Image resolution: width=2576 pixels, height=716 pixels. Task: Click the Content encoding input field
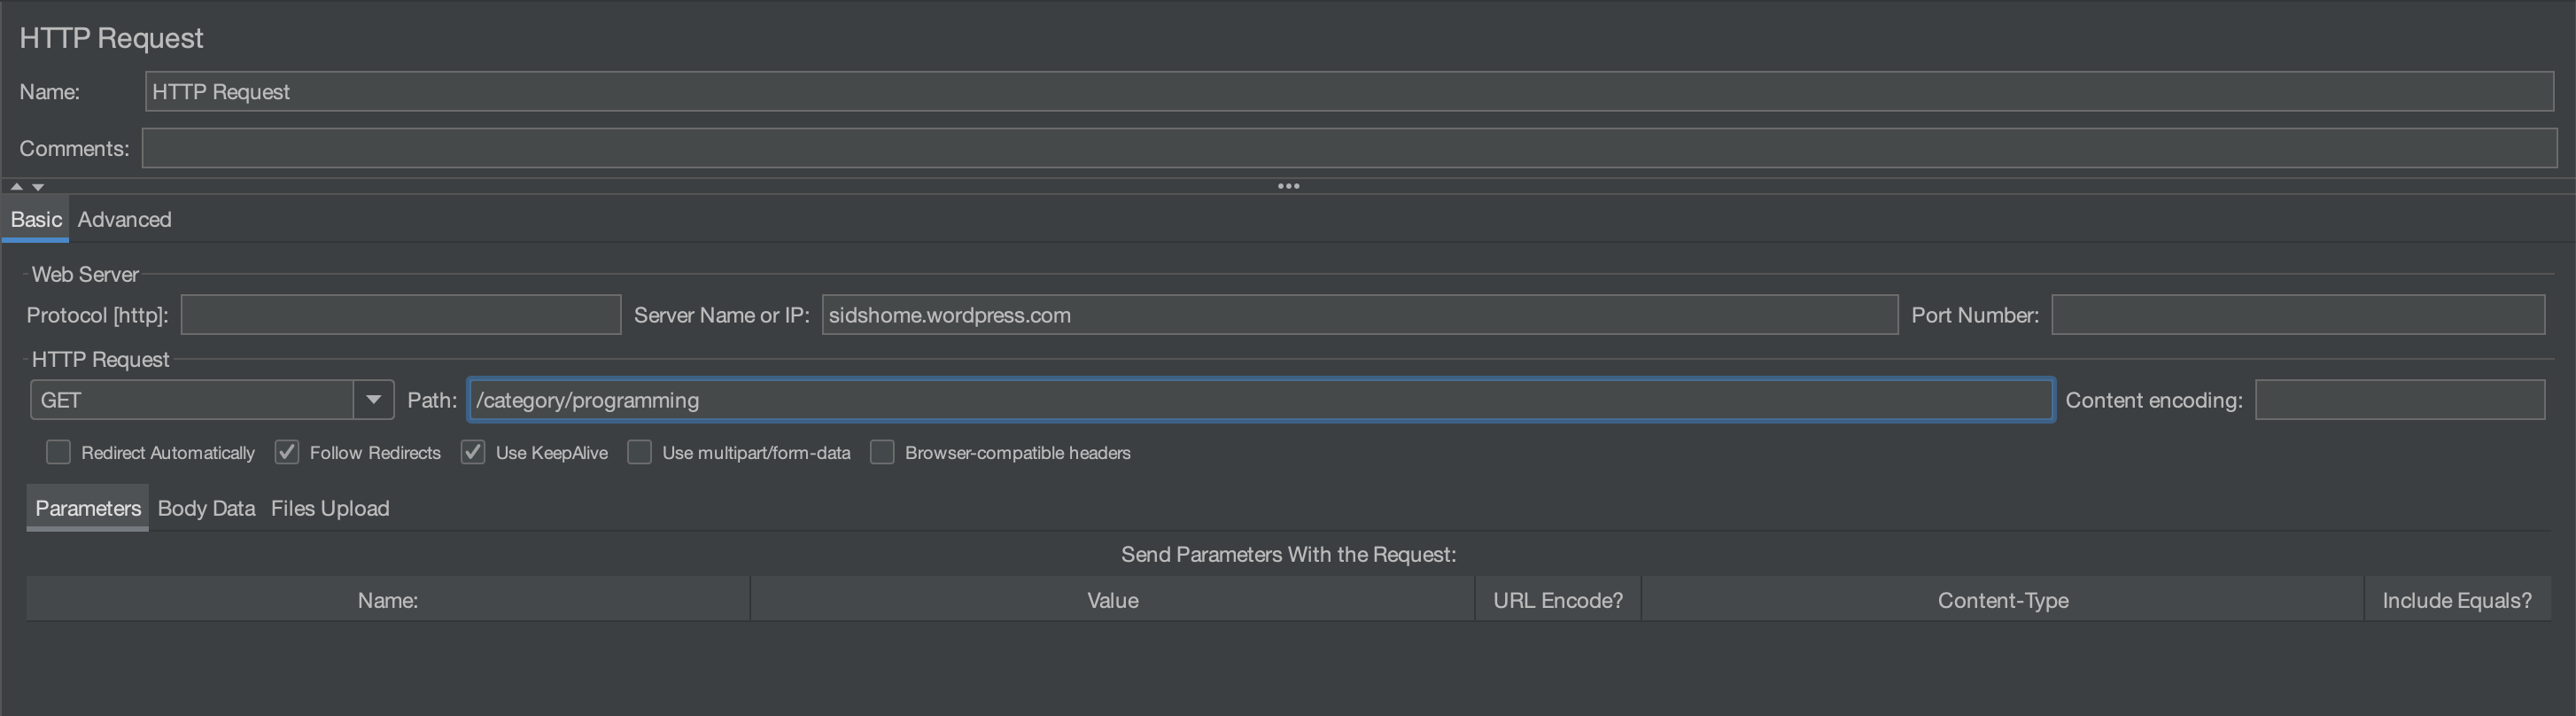[2399, 400]
